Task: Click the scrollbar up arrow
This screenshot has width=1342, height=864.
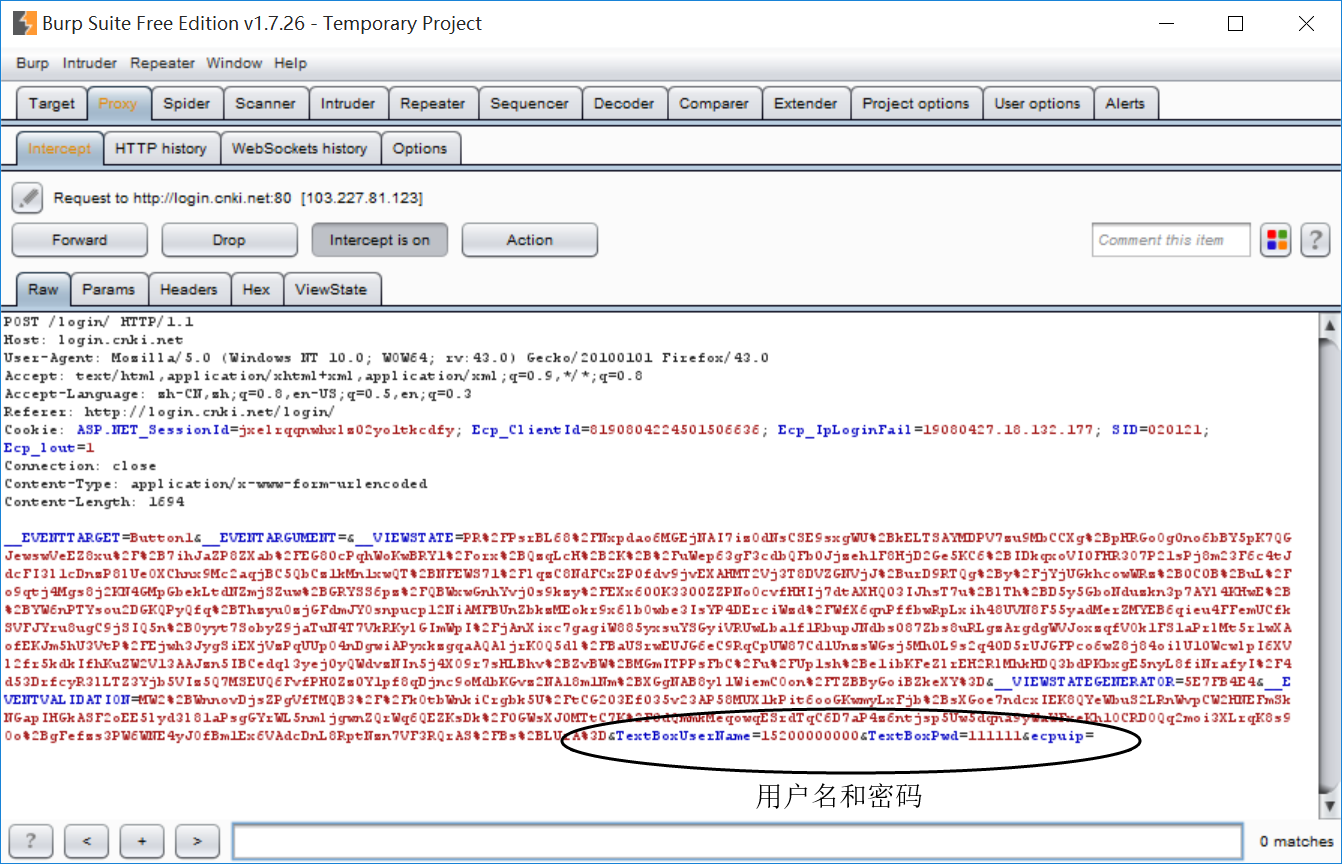Action: click(1329, 325)
